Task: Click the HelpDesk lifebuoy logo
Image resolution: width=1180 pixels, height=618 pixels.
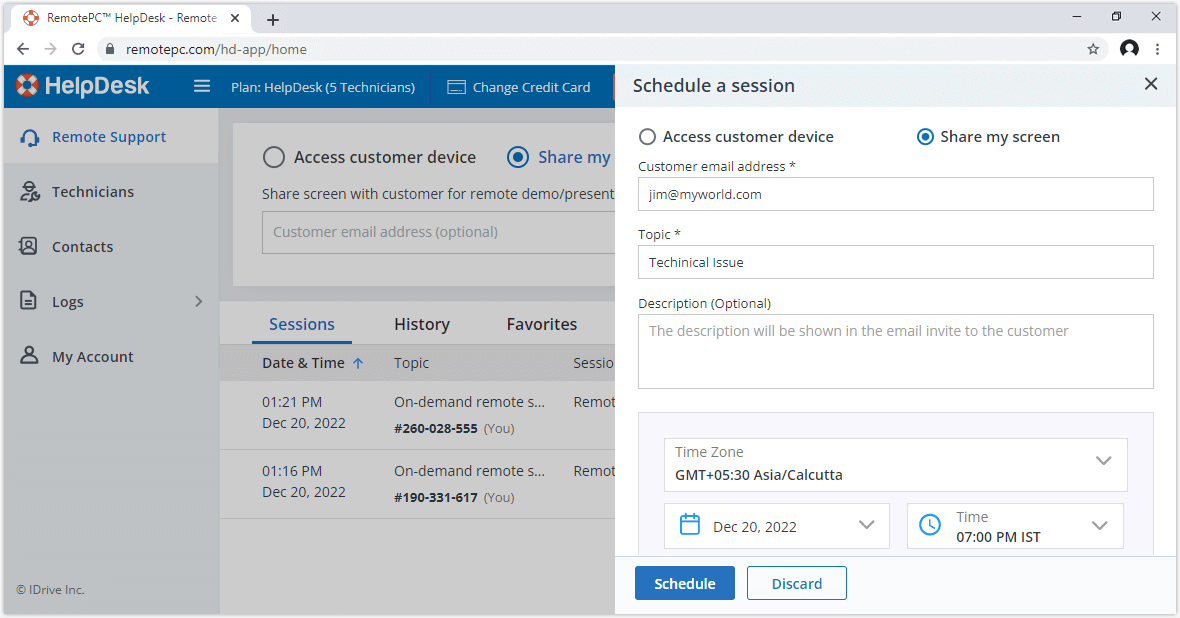Action: [x=27, y=86]
